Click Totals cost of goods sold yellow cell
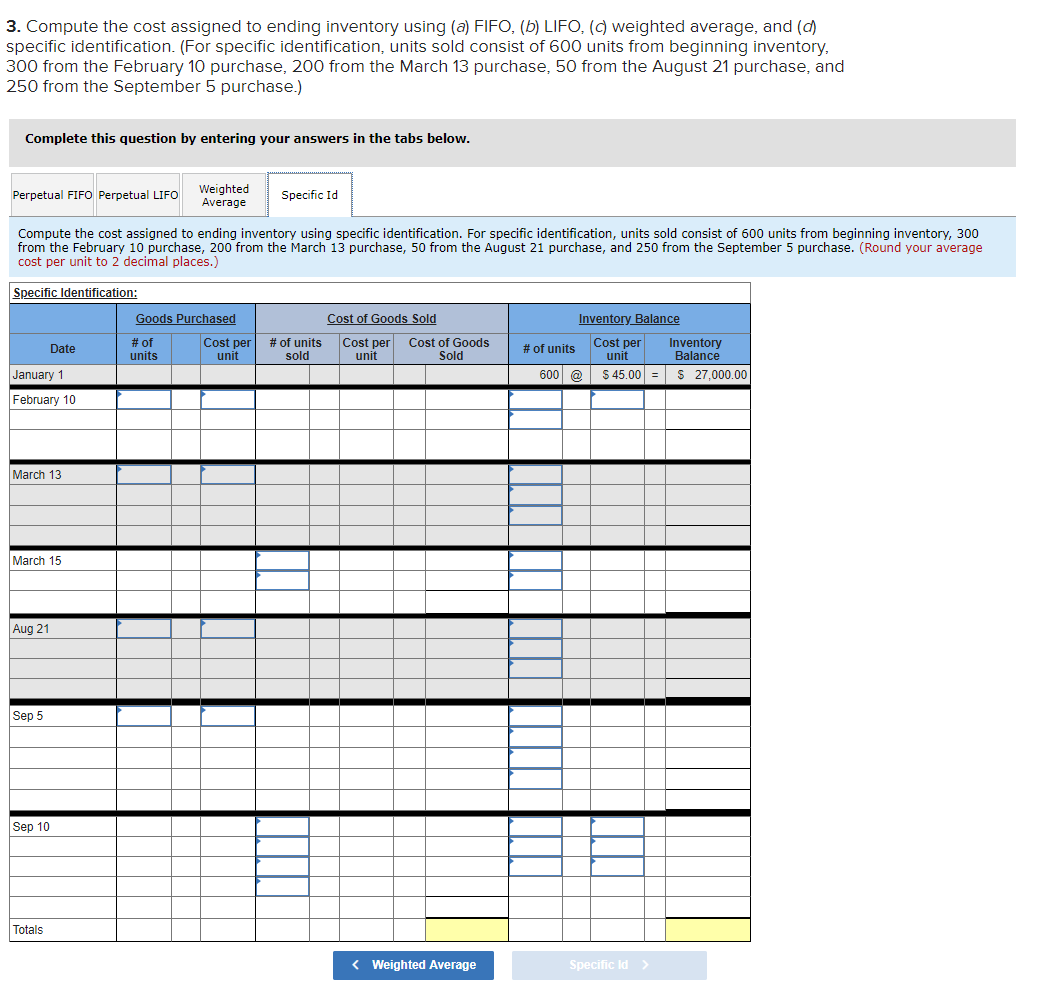1042x1007 pixels. pos(467,930)
